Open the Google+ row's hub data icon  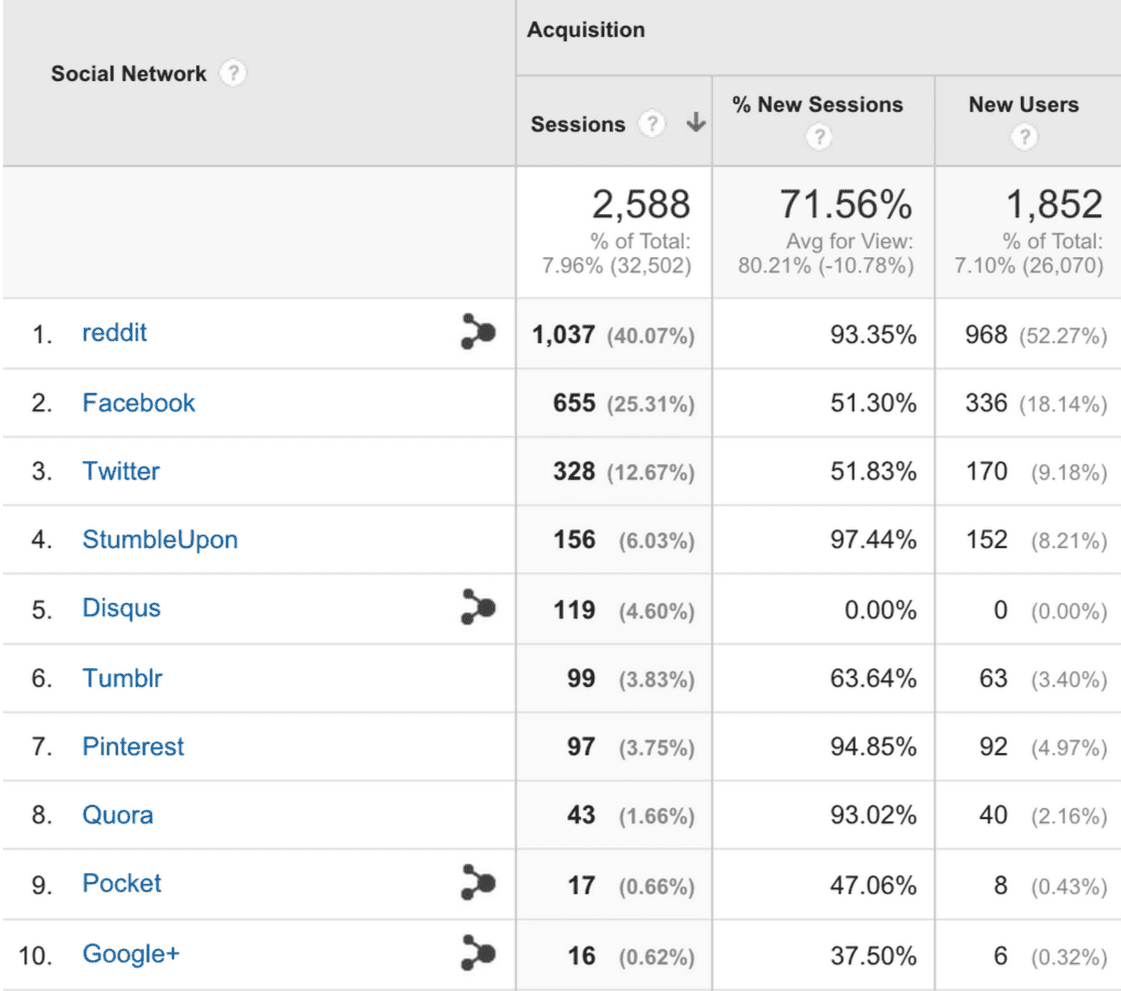point(478,952)
